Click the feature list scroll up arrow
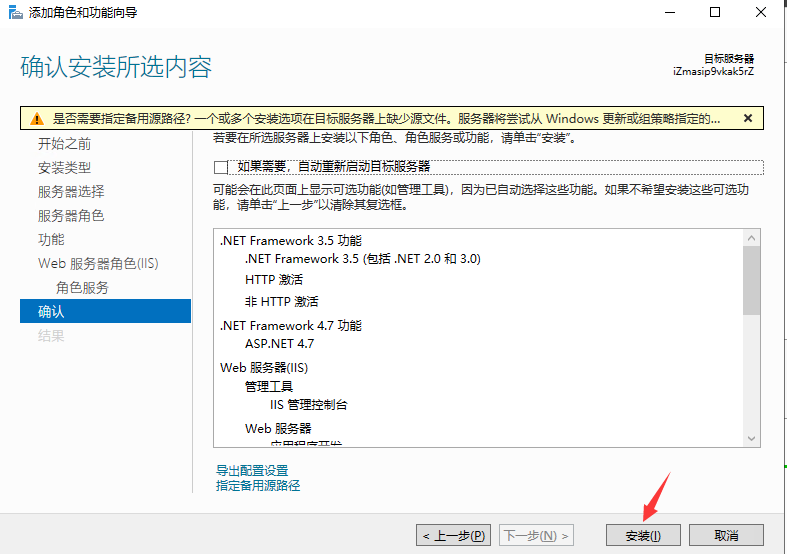 pyautogui.click(x=751, y=238)
